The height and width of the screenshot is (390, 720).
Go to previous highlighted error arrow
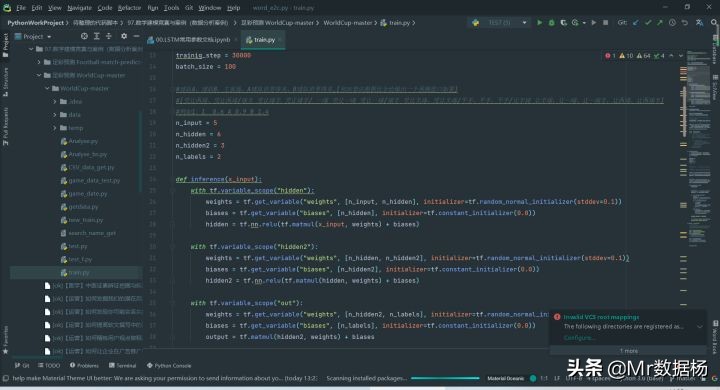pos(671,56)
